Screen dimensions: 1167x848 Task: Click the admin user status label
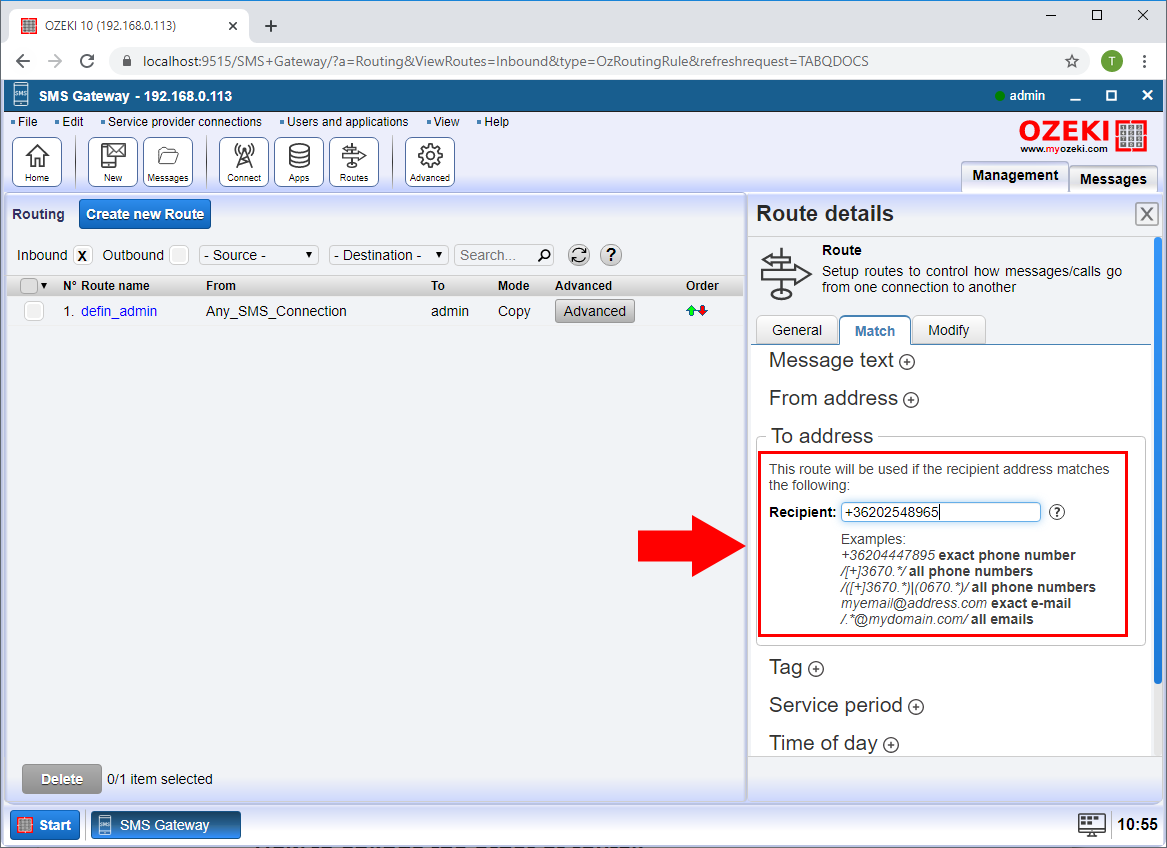point(1027,95)
